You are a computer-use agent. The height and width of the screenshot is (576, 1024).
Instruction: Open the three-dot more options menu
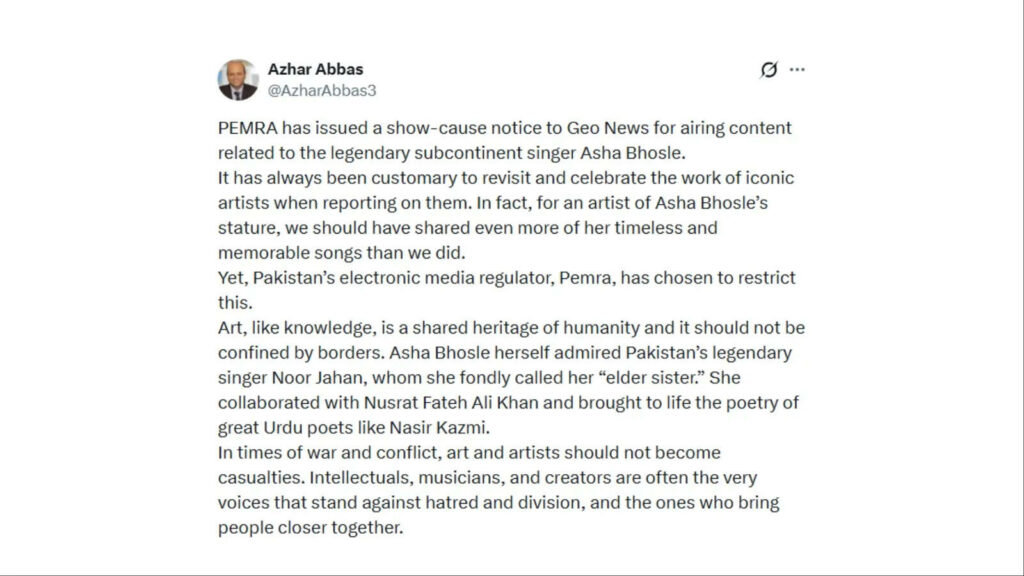pos(797,70)
